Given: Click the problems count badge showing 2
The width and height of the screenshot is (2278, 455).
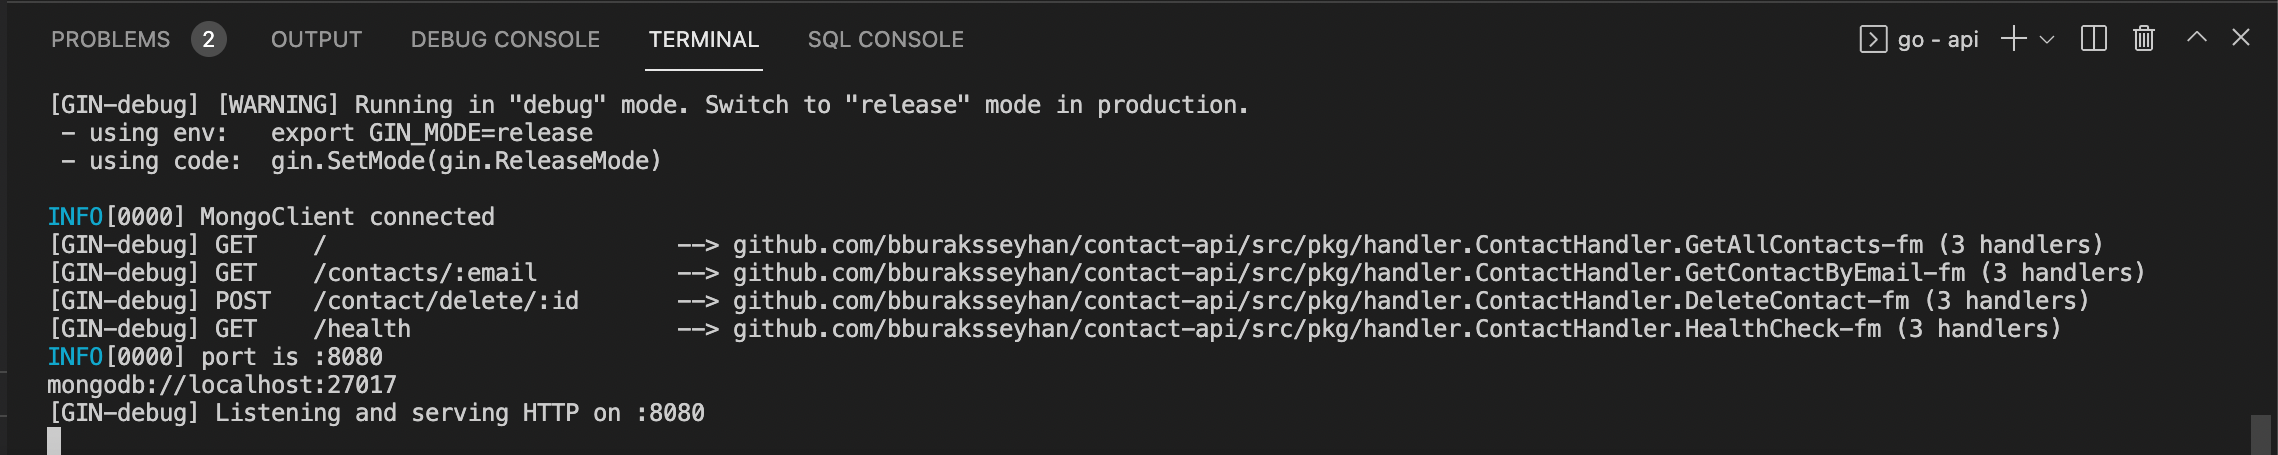Looking at the screenshot, I should pos(208,40).
